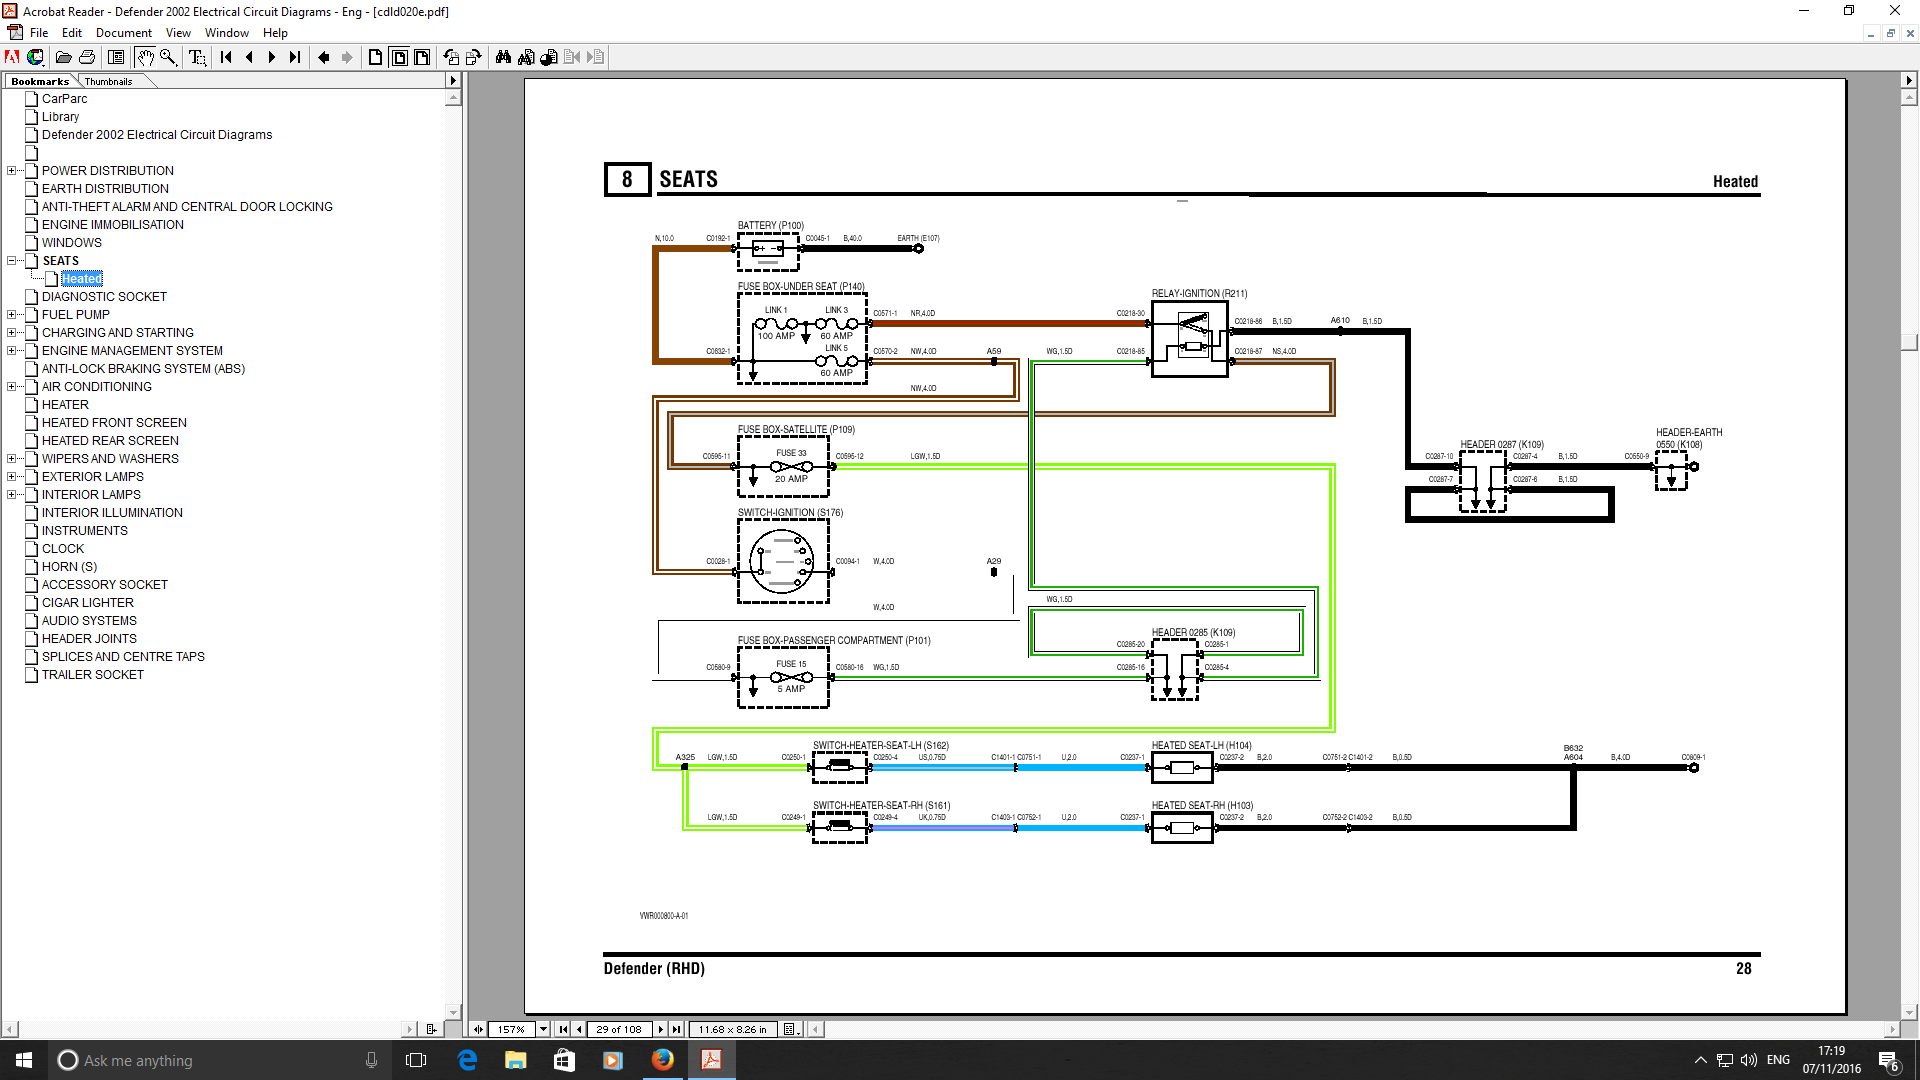This screenshot has height=1080, width=1920.
Task: Open bookmark pane options arrow
Action: (x=453, y=81)
